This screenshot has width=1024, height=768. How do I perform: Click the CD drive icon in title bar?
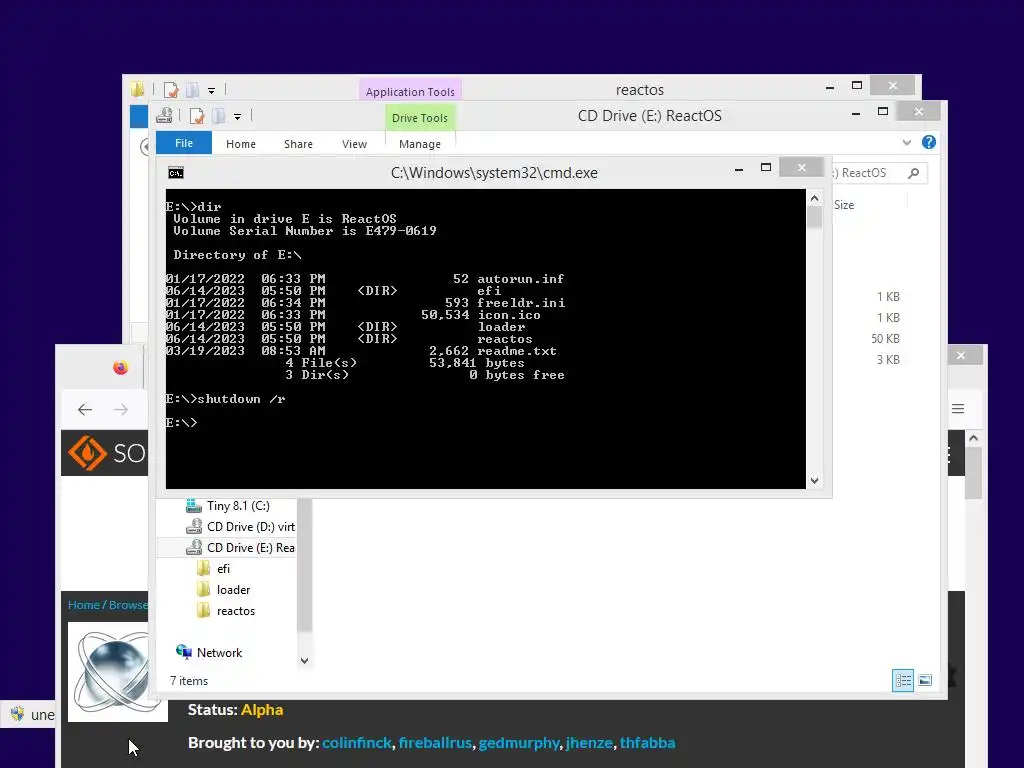click(x=165, y=116)
